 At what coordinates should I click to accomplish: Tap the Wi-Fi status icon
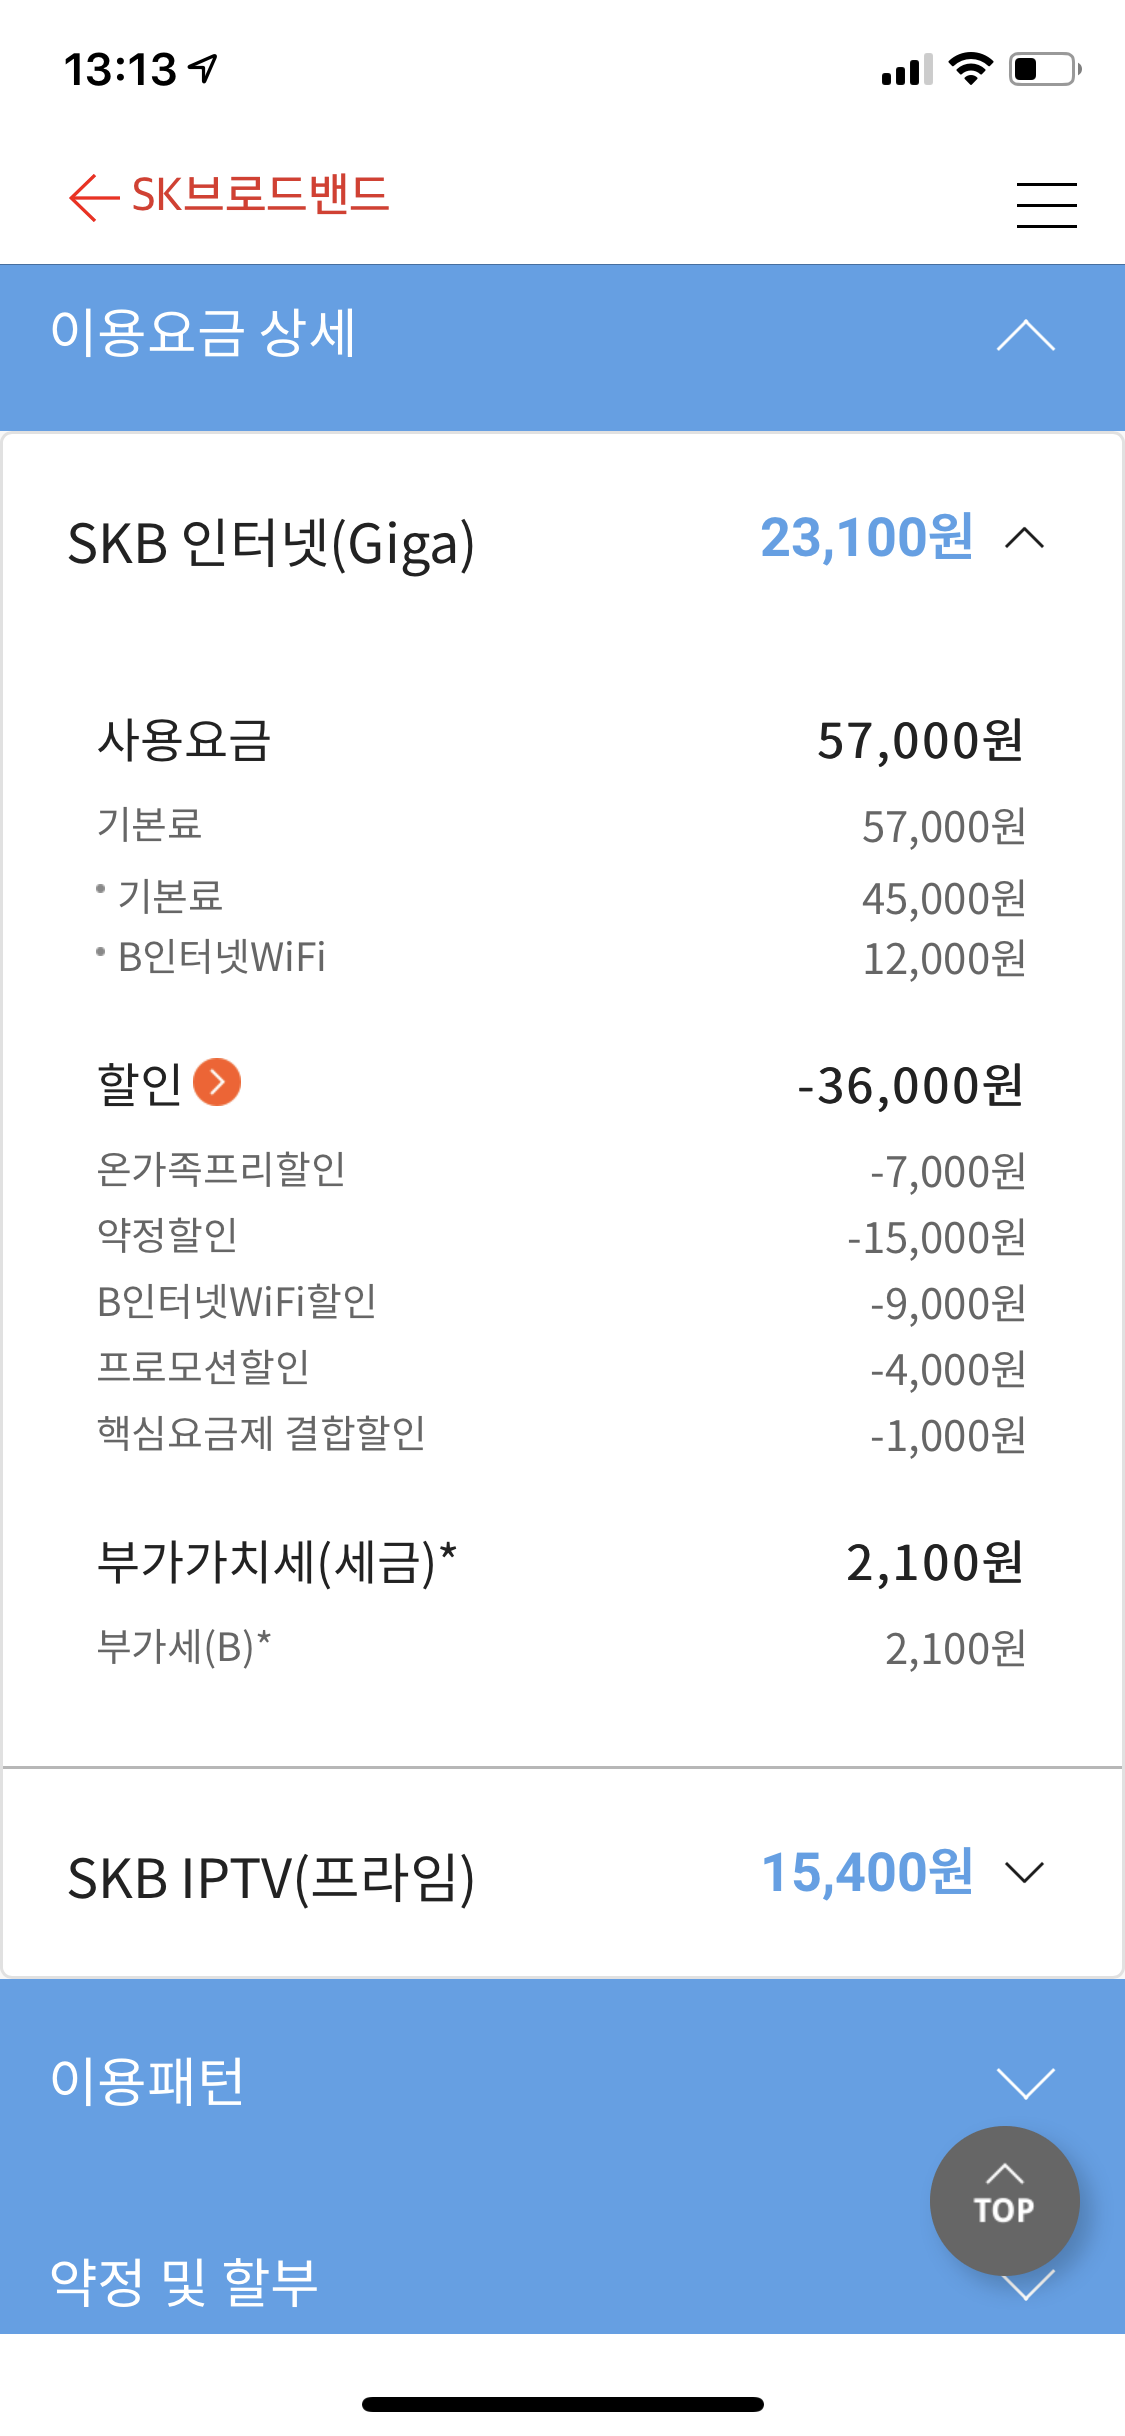(x=969, y=69)
